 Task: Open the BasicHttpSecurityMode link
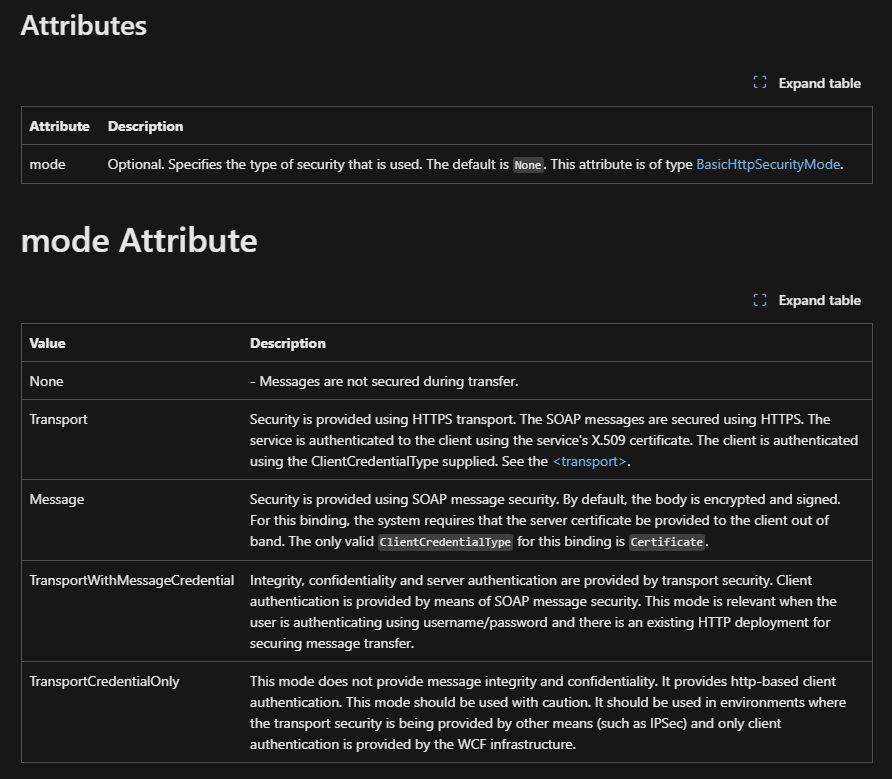pos(768,164)
